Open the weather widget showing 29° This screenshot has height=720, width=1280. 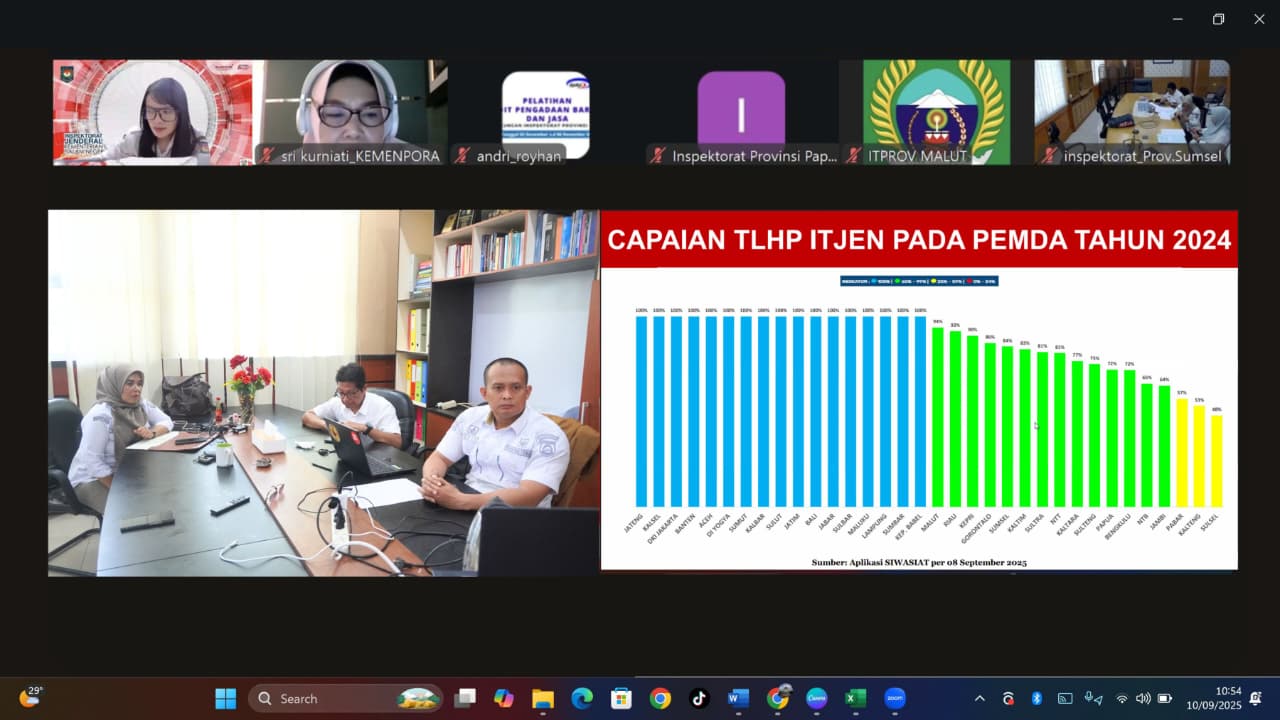[30, 697]
